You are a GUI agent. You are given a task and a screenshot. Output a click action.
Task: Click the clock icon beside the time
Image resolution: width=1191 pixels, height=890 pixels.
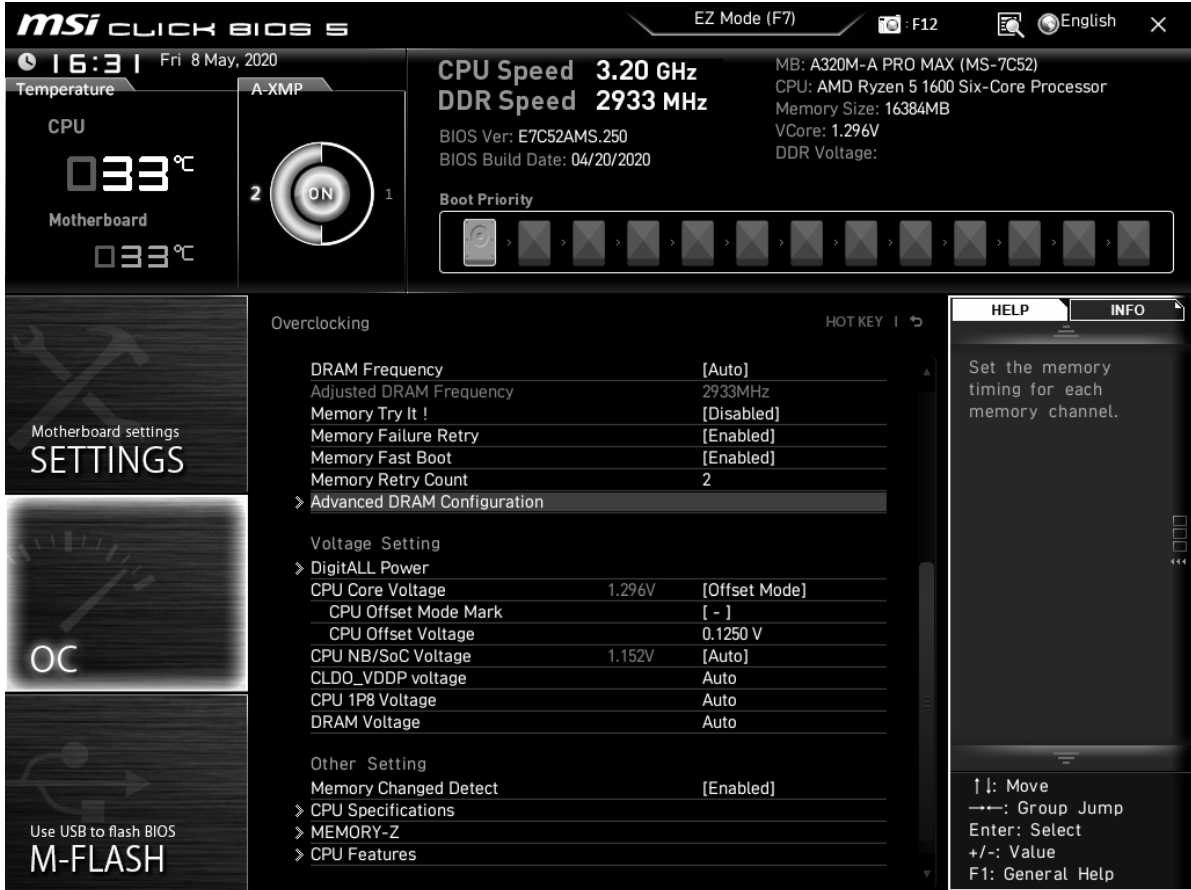point(27,62)
